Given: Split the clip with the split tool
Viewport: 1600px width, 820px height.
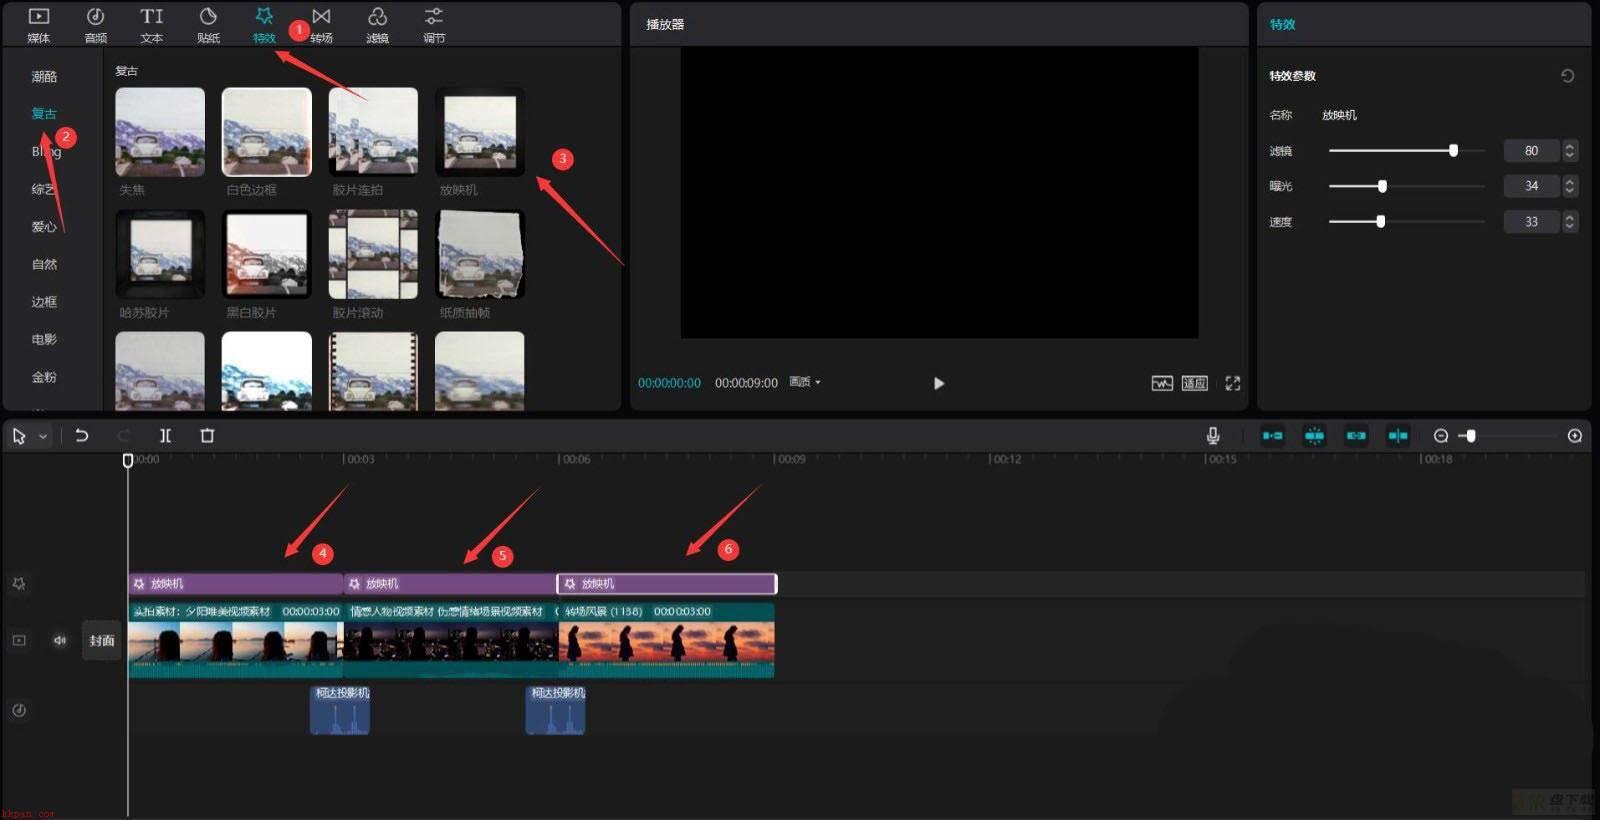Looking at the screenshot, I should tap(165, 436).
